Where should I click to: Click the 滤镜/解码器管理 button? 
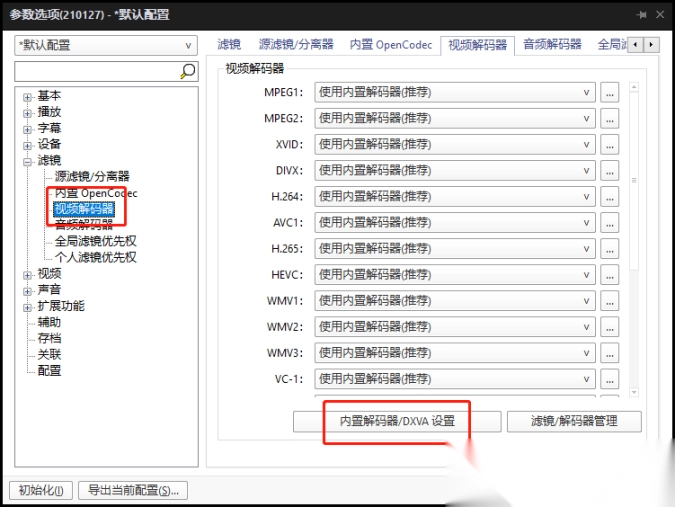tap(573, 421)
